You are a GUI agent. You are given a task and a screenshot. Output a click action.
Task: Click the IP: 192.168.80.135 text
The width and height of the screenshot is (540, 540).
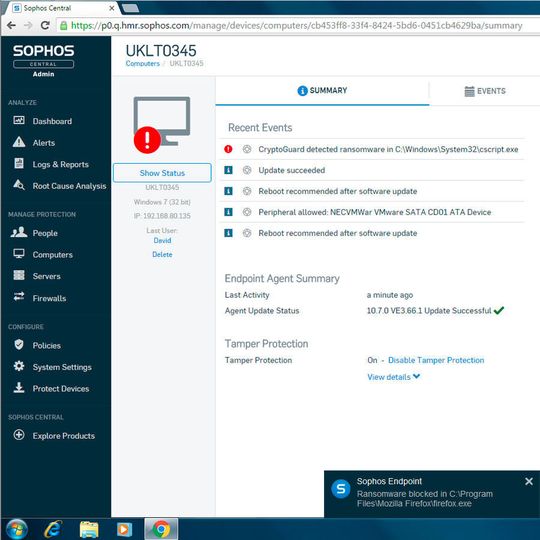pos(162,216)
